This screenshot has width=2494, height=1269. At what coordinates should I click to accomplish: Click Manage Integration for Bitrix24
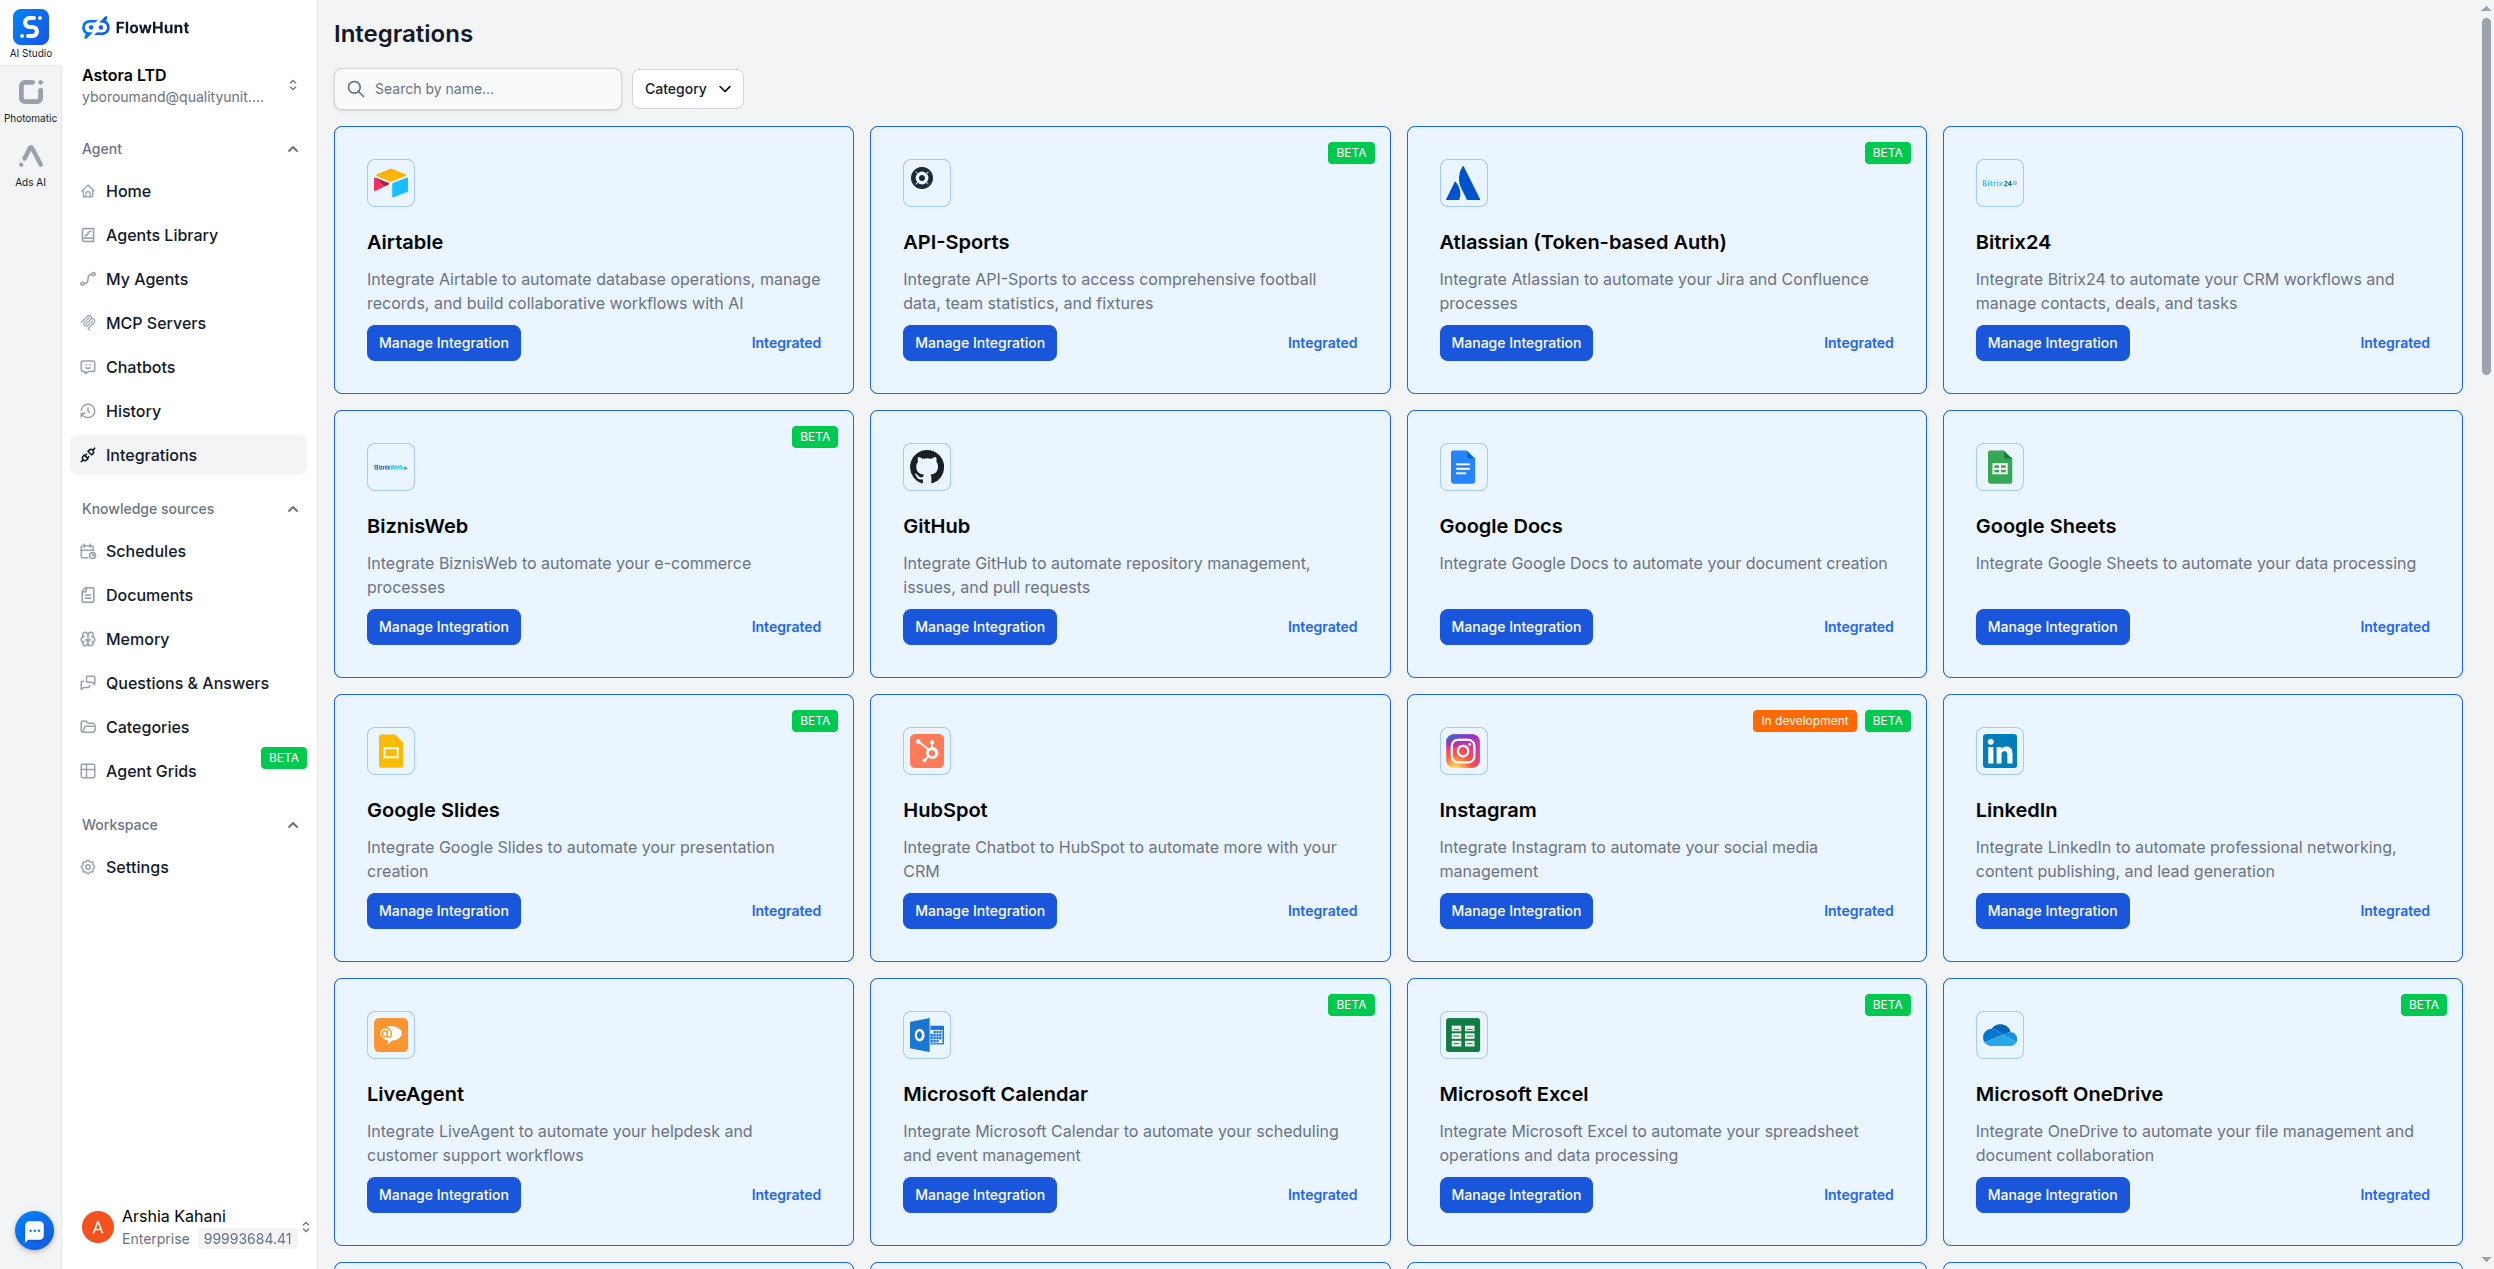click(x=2052, y=343)
